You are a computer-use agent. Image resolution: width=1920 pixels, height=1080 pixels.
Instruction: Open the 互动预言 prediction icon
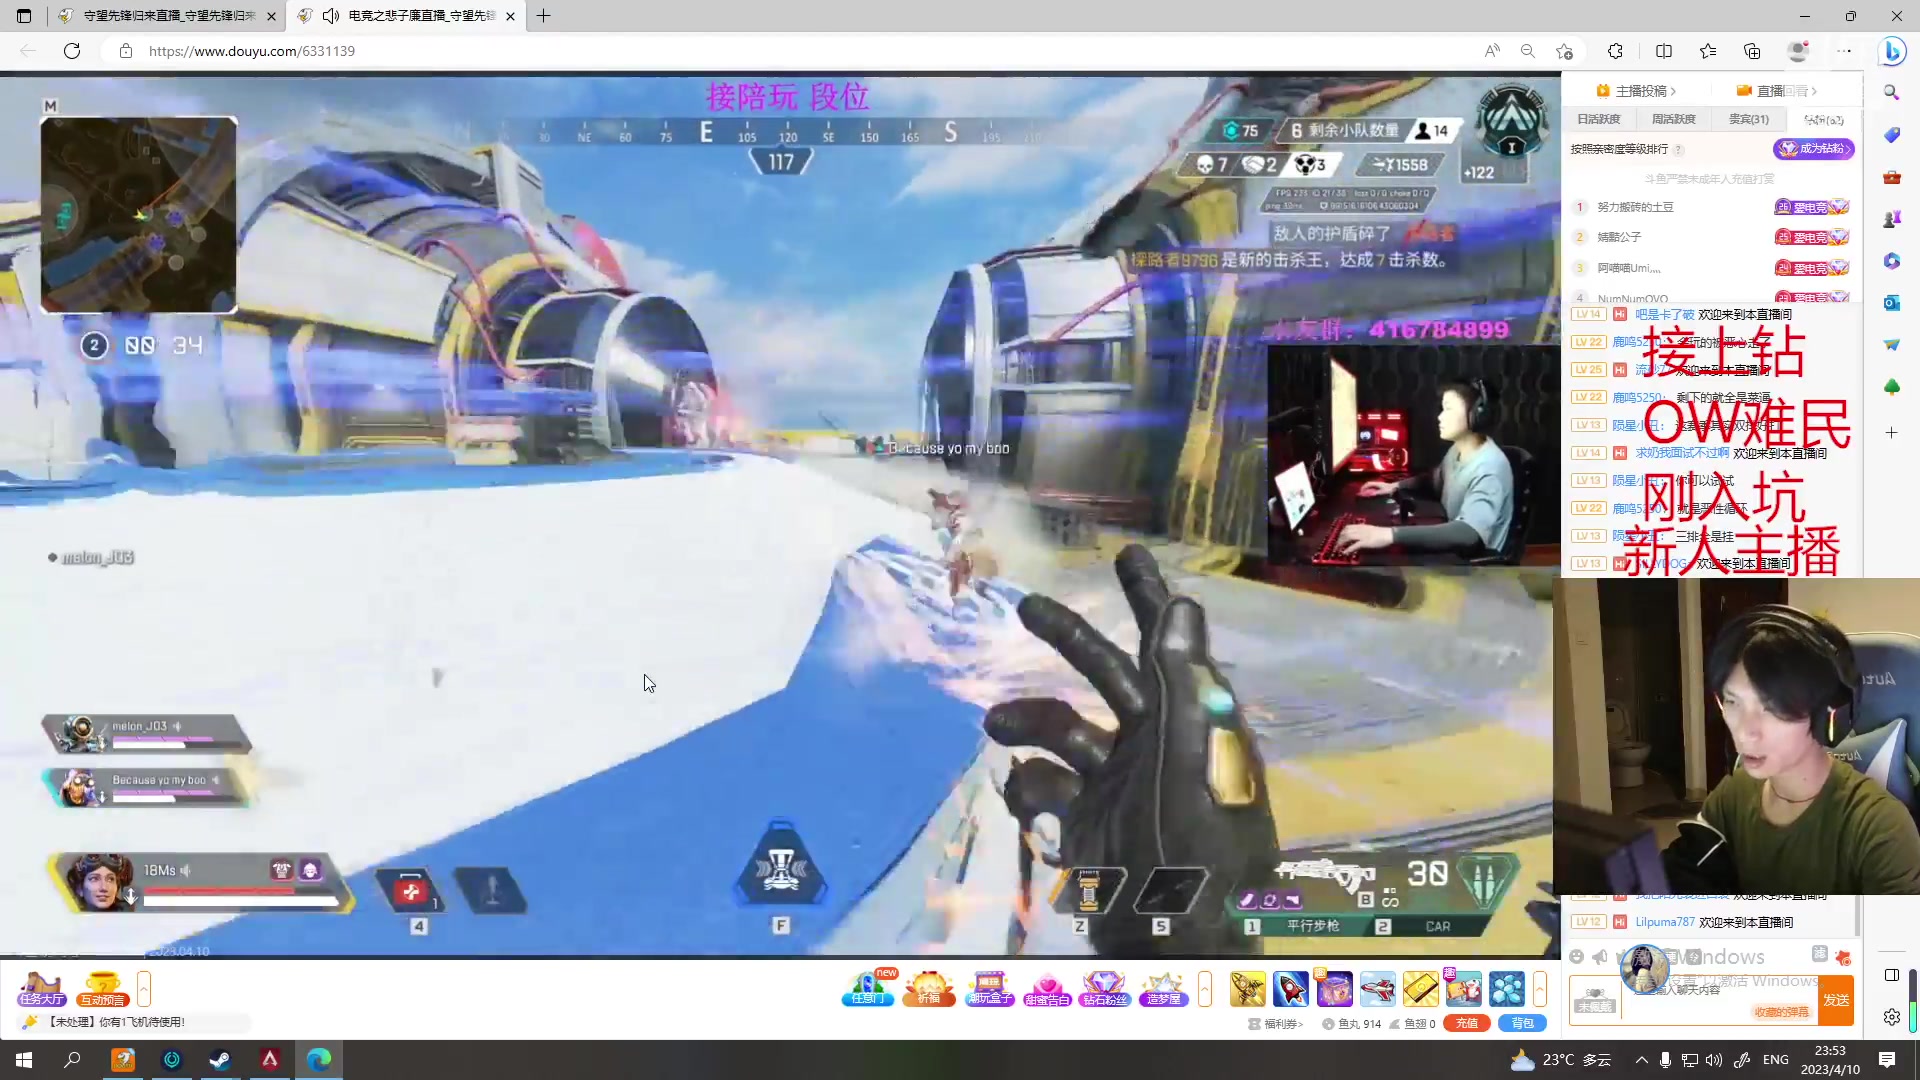[x=102, y=988]
